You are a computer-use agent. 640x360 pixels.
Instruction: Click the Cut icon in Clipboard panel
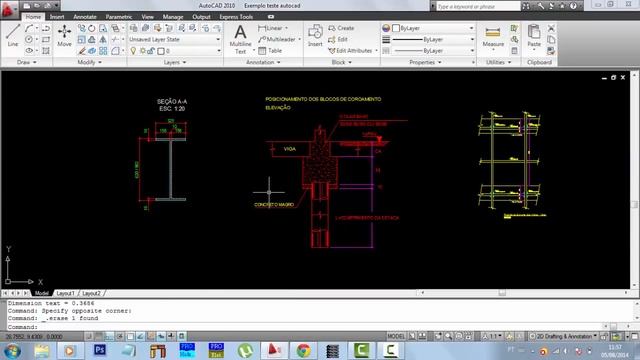click(551, 28)
